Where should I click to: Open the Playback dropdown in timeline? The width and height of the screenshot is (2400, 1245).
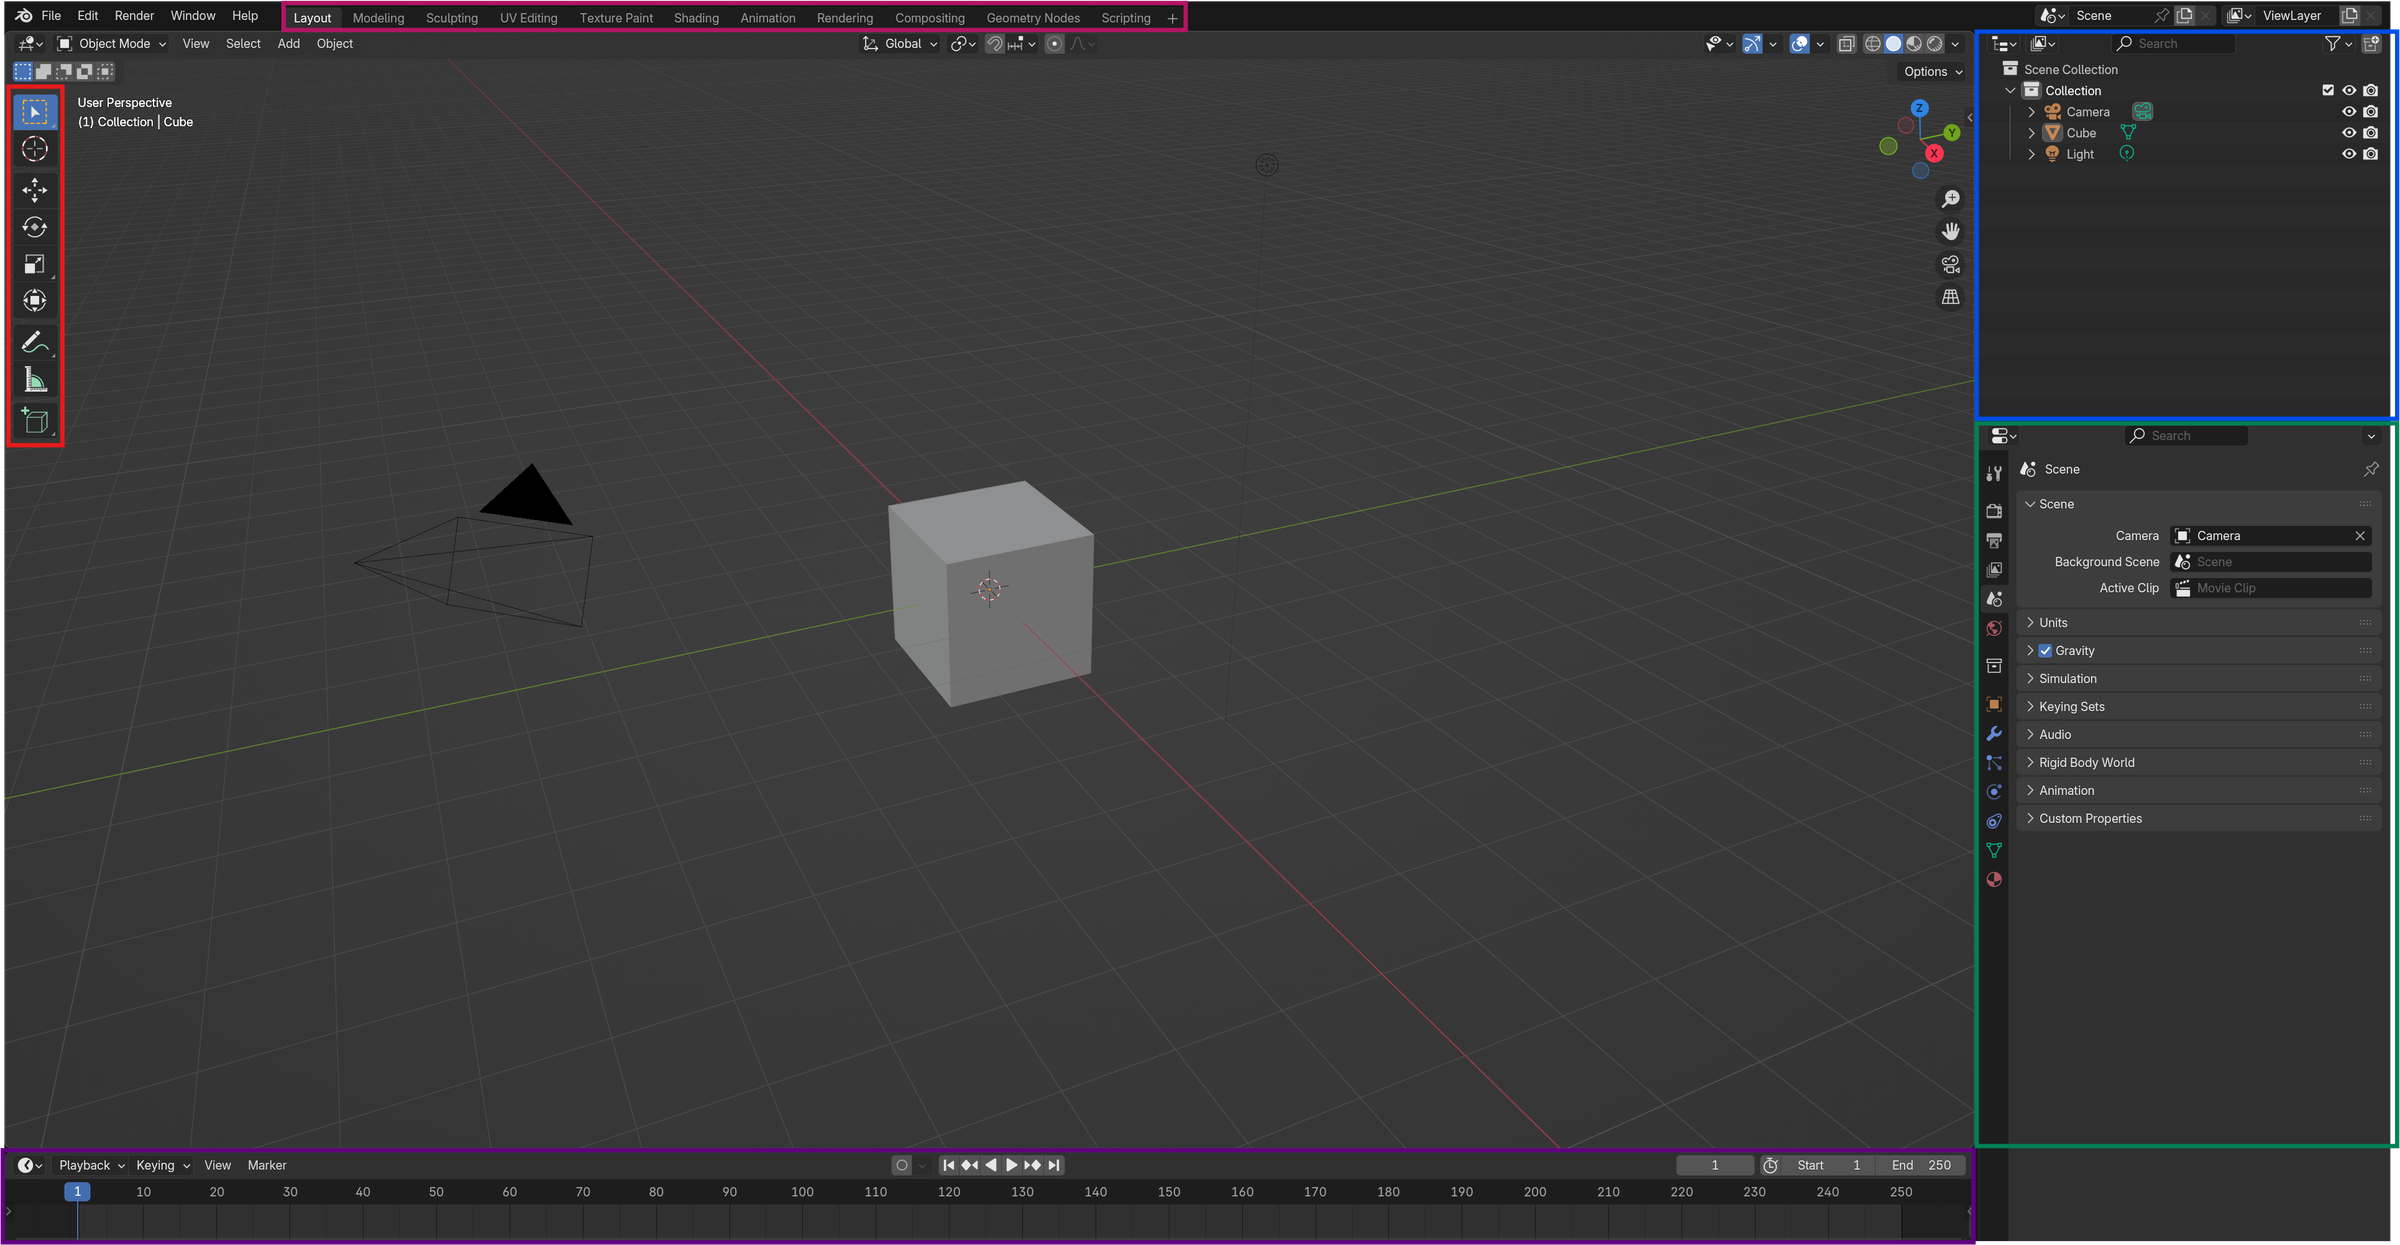coord(91,1165)
